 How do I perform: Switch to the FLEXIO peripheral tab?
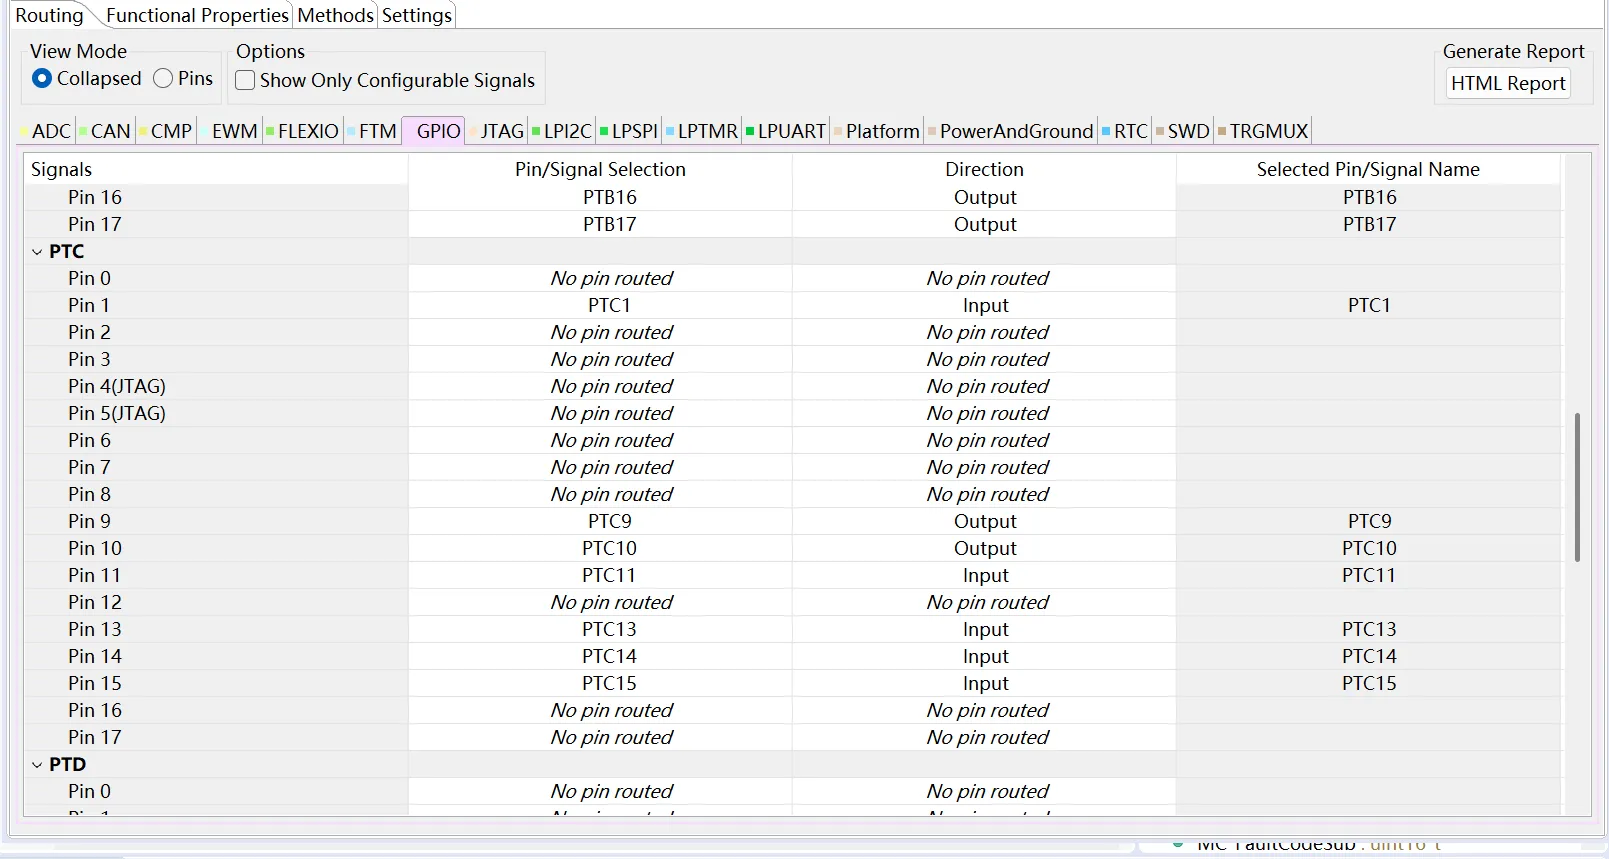(x=303, y=131)
